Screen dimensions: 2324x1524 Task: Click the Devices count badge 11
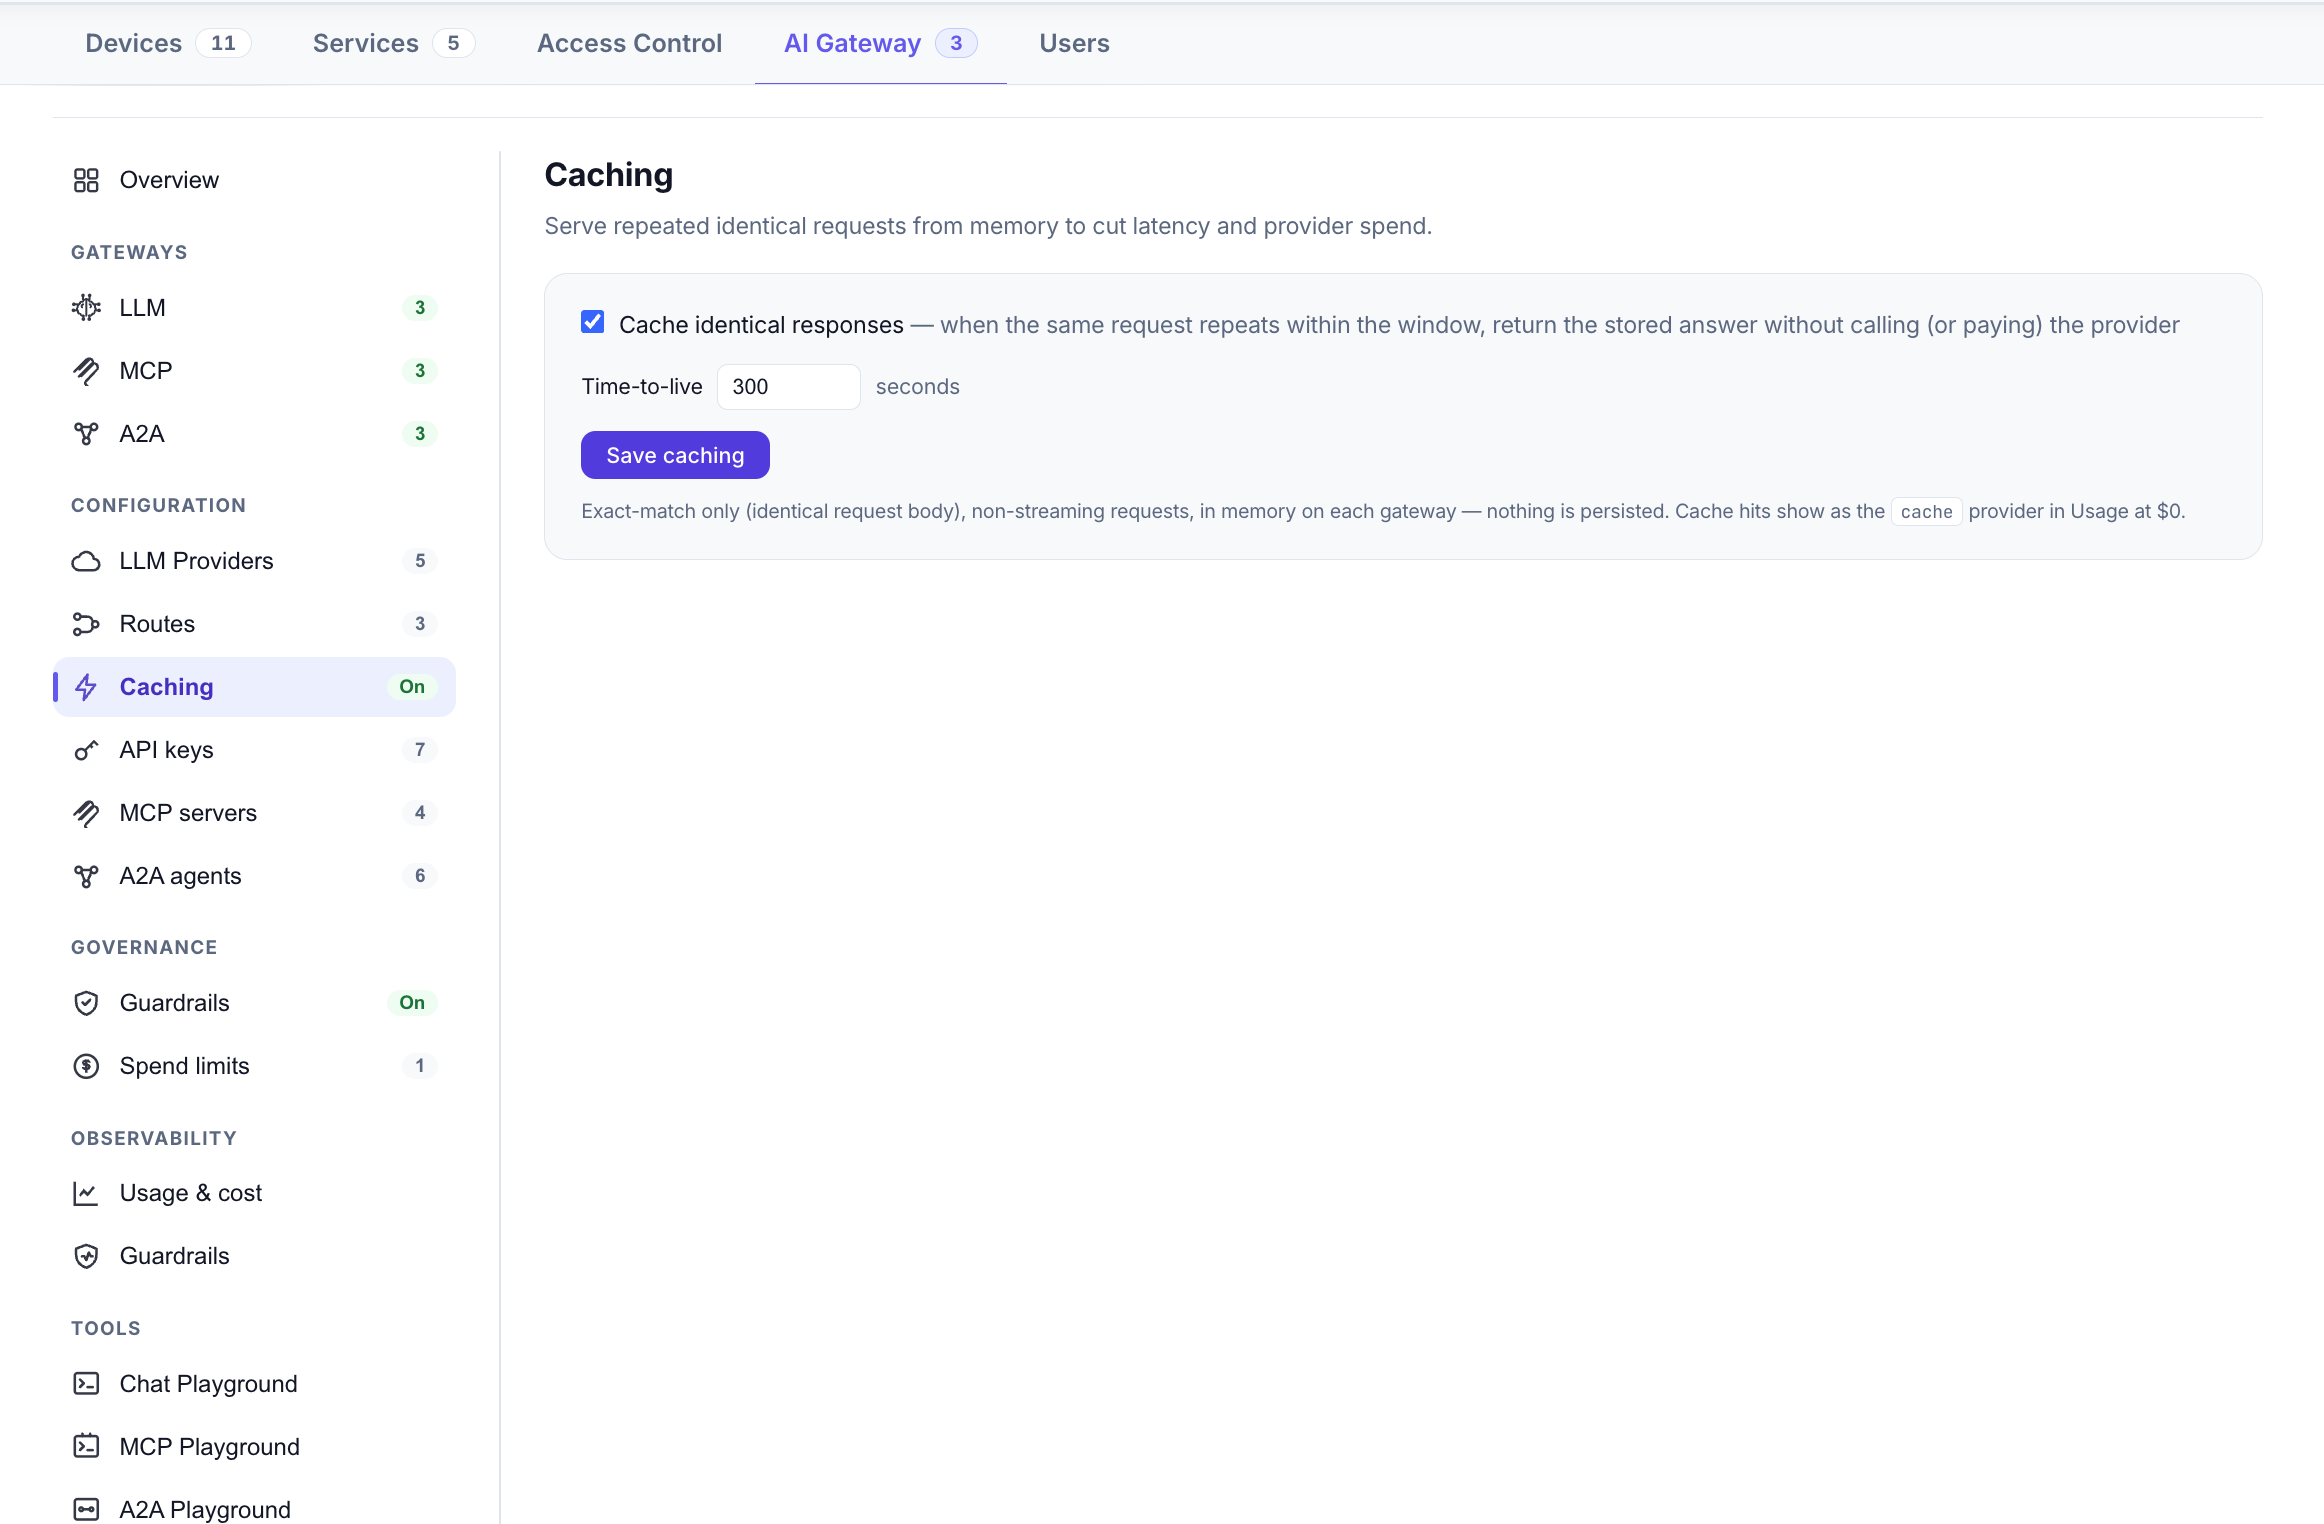tap(223, 43)
